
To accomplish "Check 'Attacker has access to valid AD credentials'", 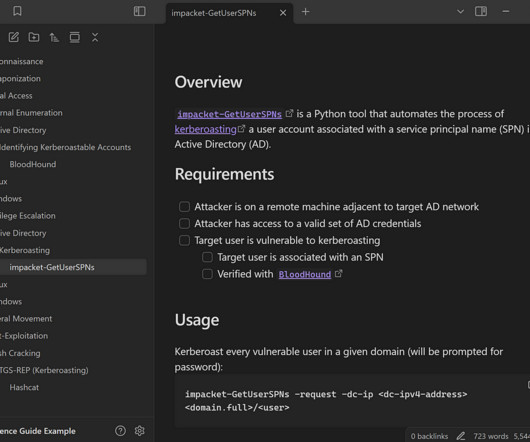I will click(184, 223).
